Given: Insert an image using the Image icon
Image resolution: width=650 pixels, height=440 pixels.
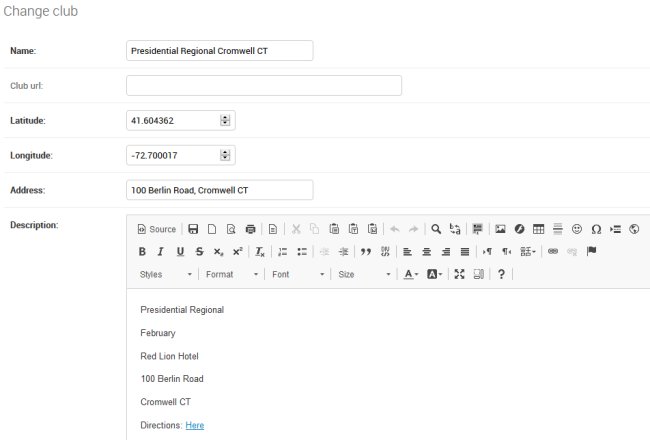Looking at the screenshot, I should click(x=501, y=229).
